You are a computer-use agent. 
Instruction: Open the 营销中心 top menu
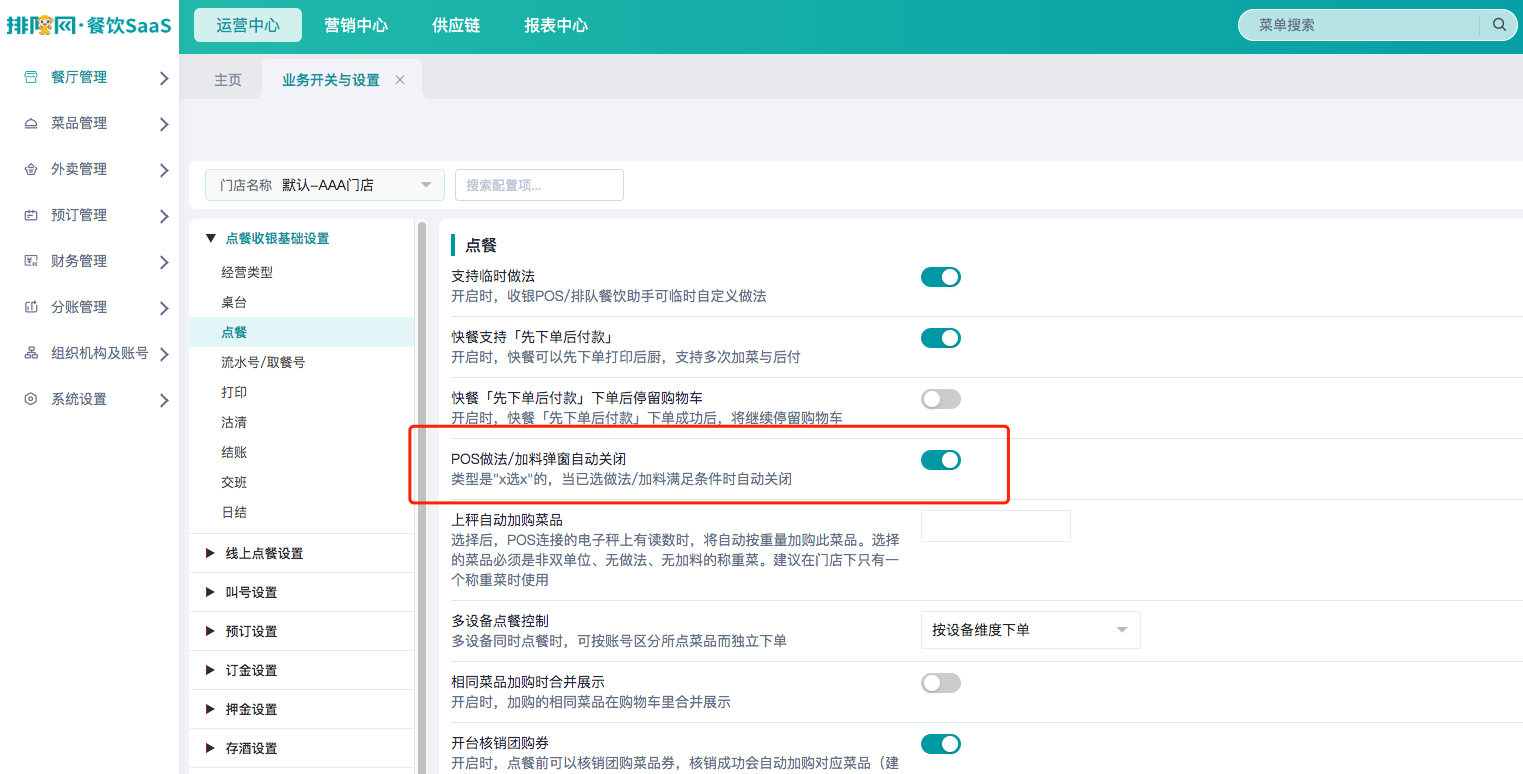(x=356, y=25)
